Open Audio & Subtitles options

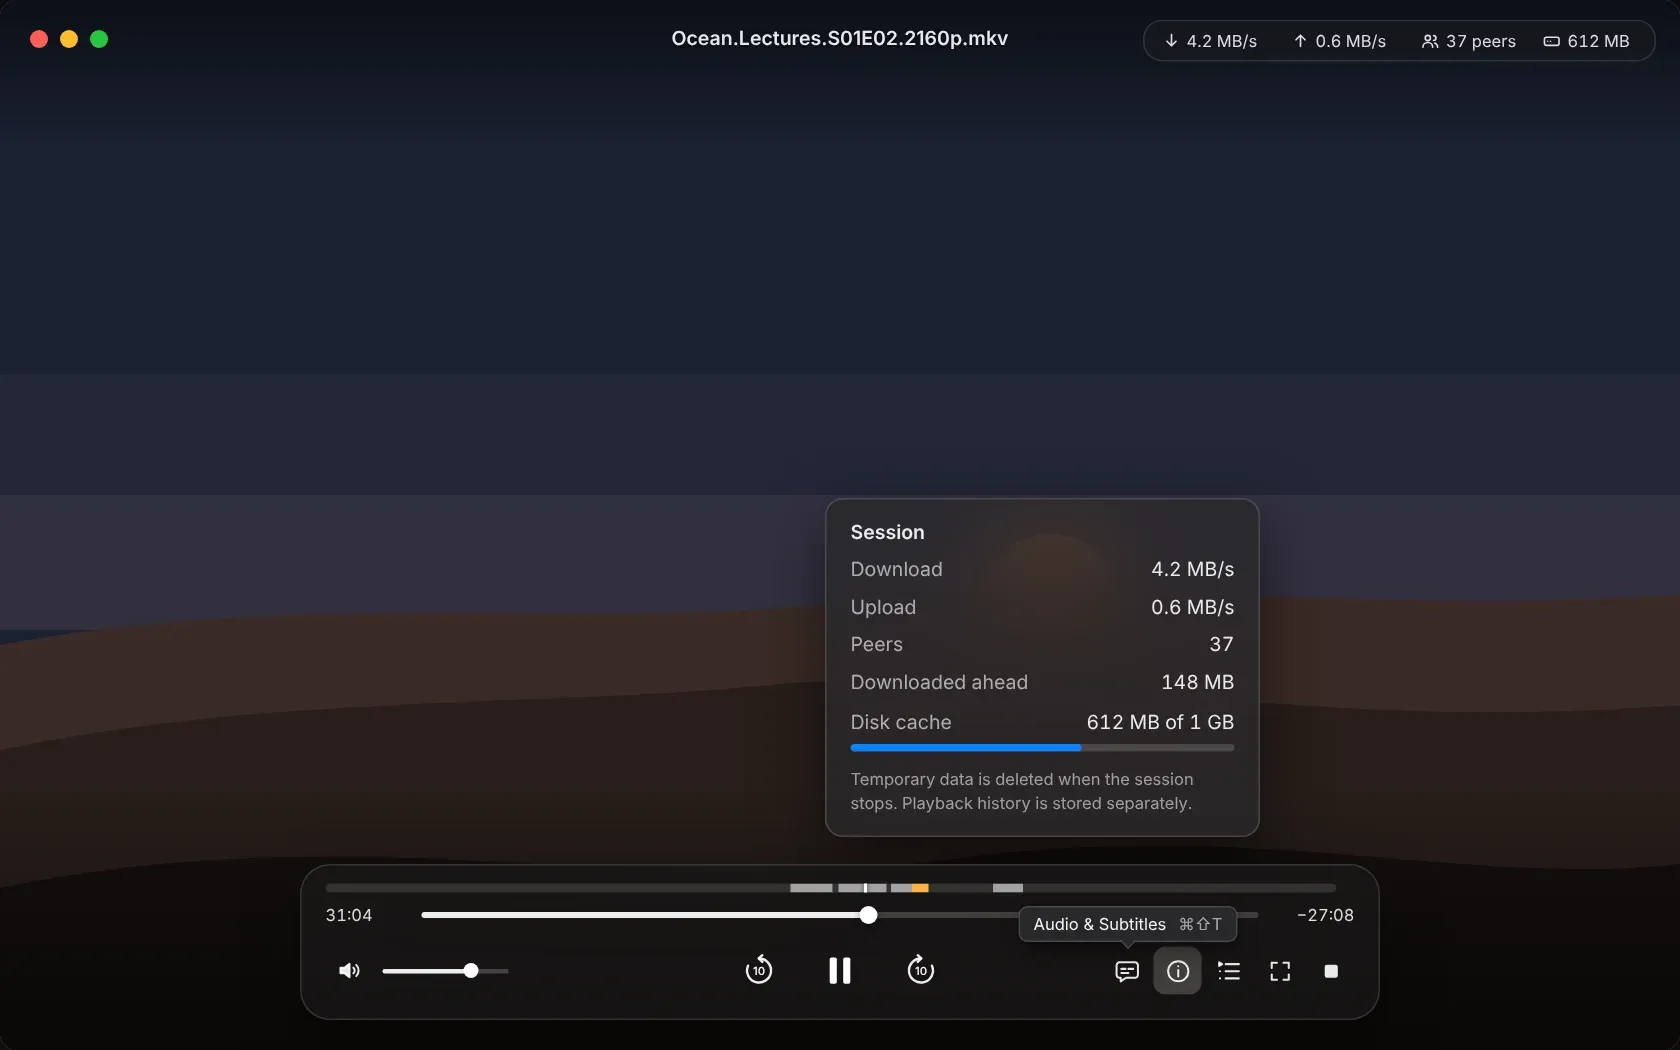1127,971
